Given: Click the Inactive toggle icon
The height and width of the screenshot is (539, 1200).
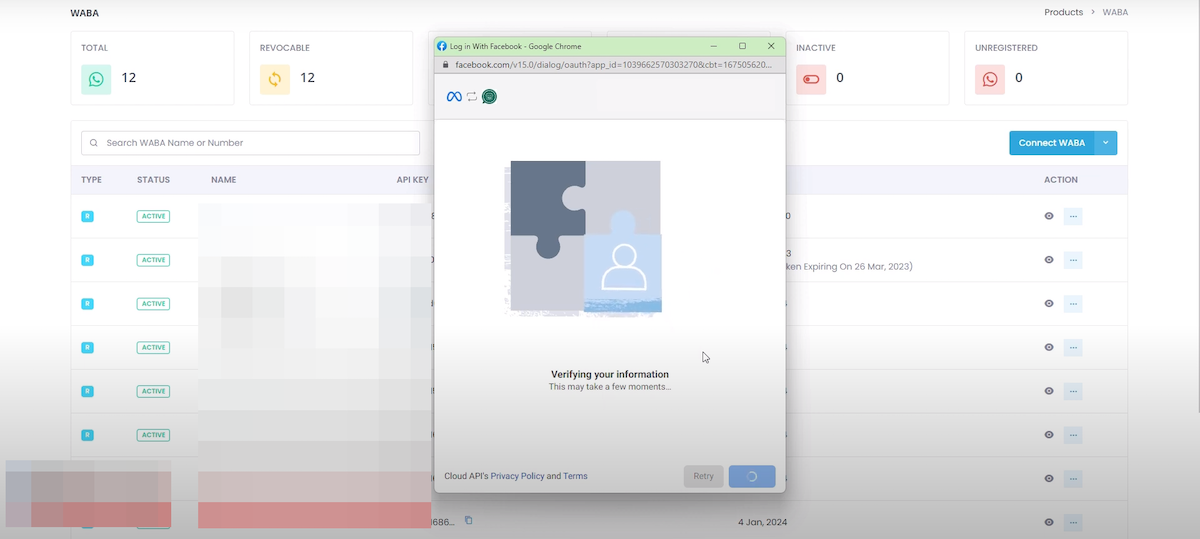Looking at the screenshot, I should [811, 78].
